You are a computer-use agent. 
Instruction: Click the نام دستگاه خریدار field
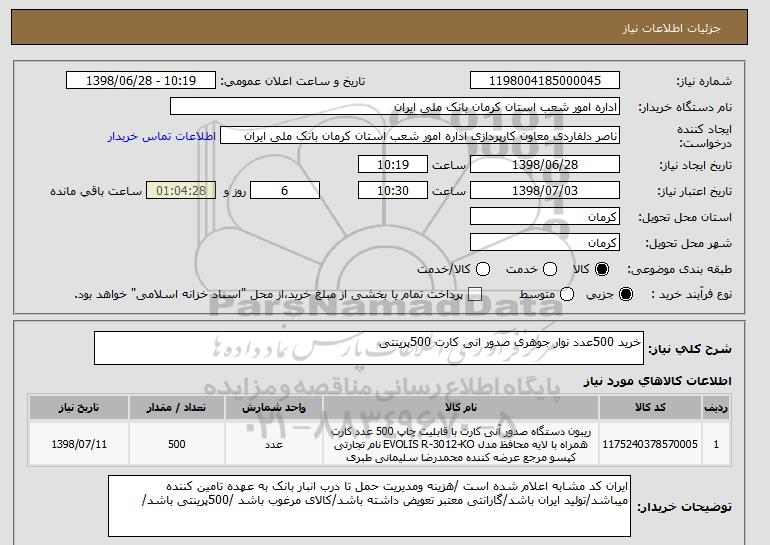point(395,107)
